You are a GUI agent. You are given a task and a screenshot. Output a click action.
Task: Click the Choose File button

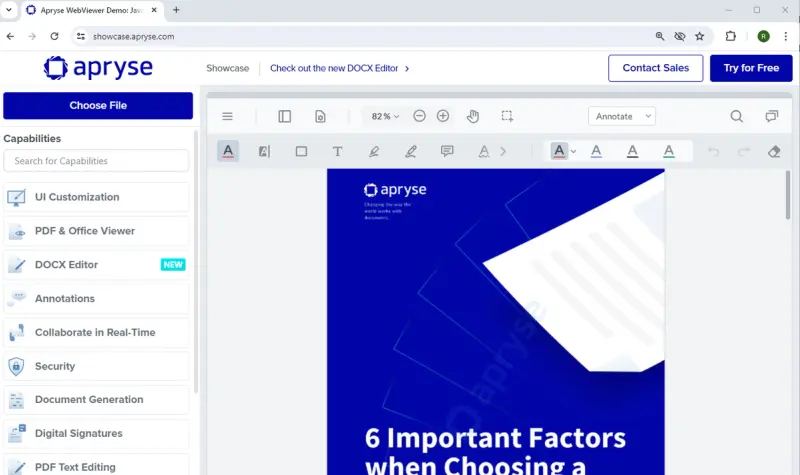click(98, 106)
